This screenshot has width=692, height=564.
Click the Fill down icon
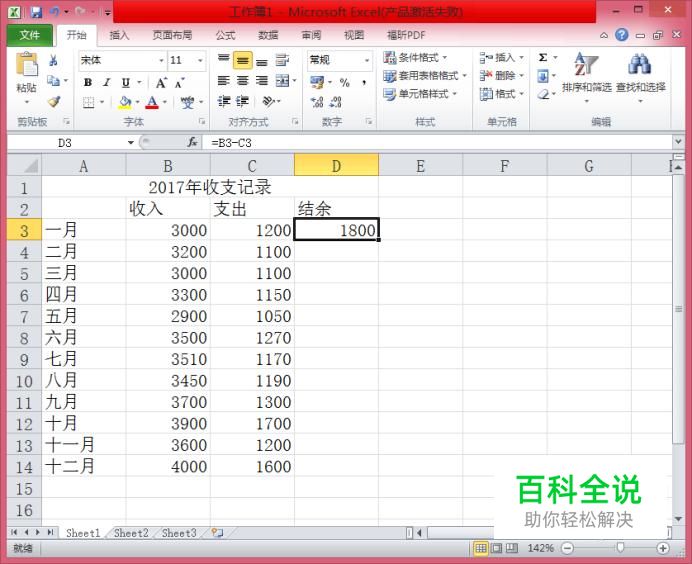543,76
